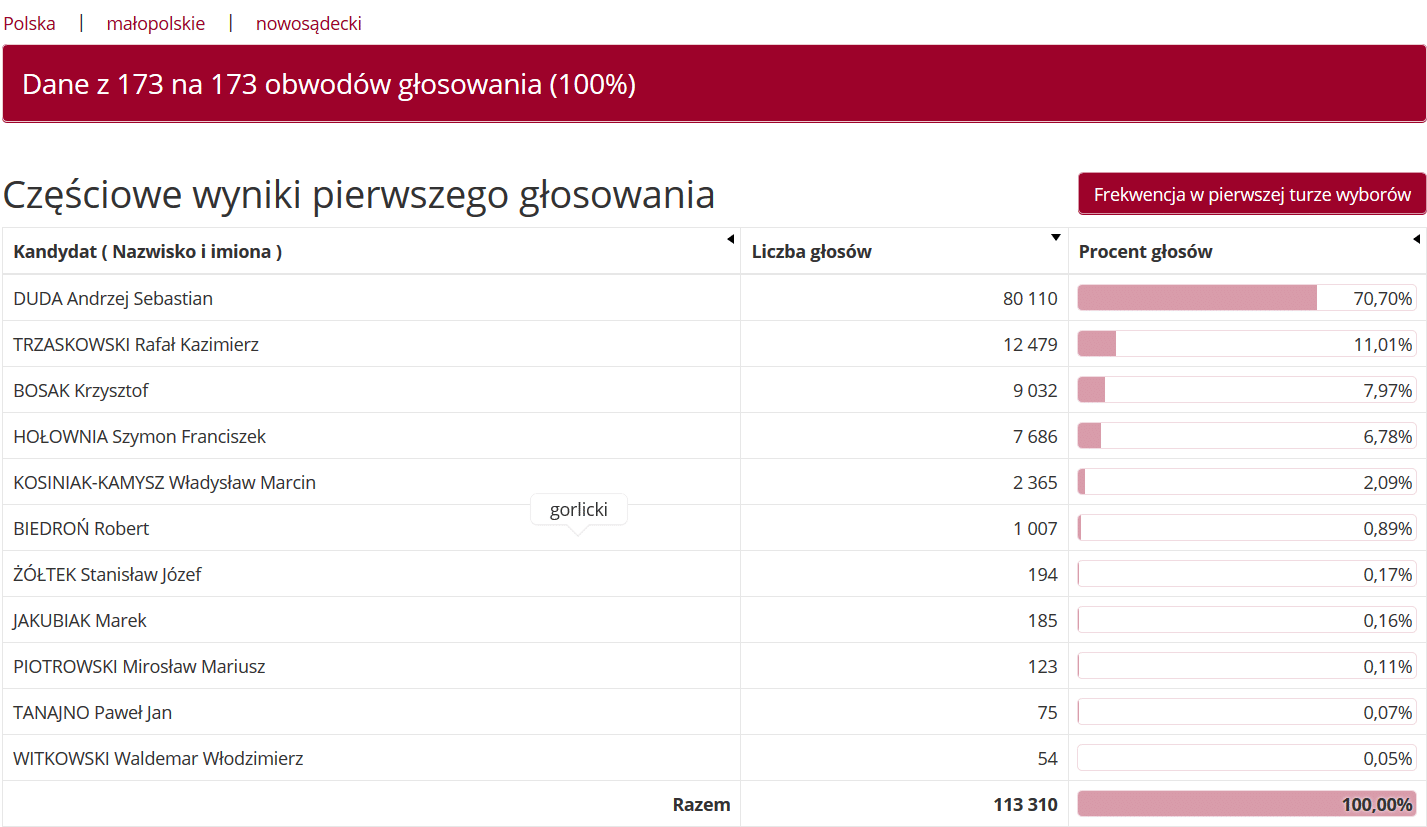Screen dimensions: 1427x827
Task: Go to the Polska breadcrumb link
Action: click(x=29, y=24)
